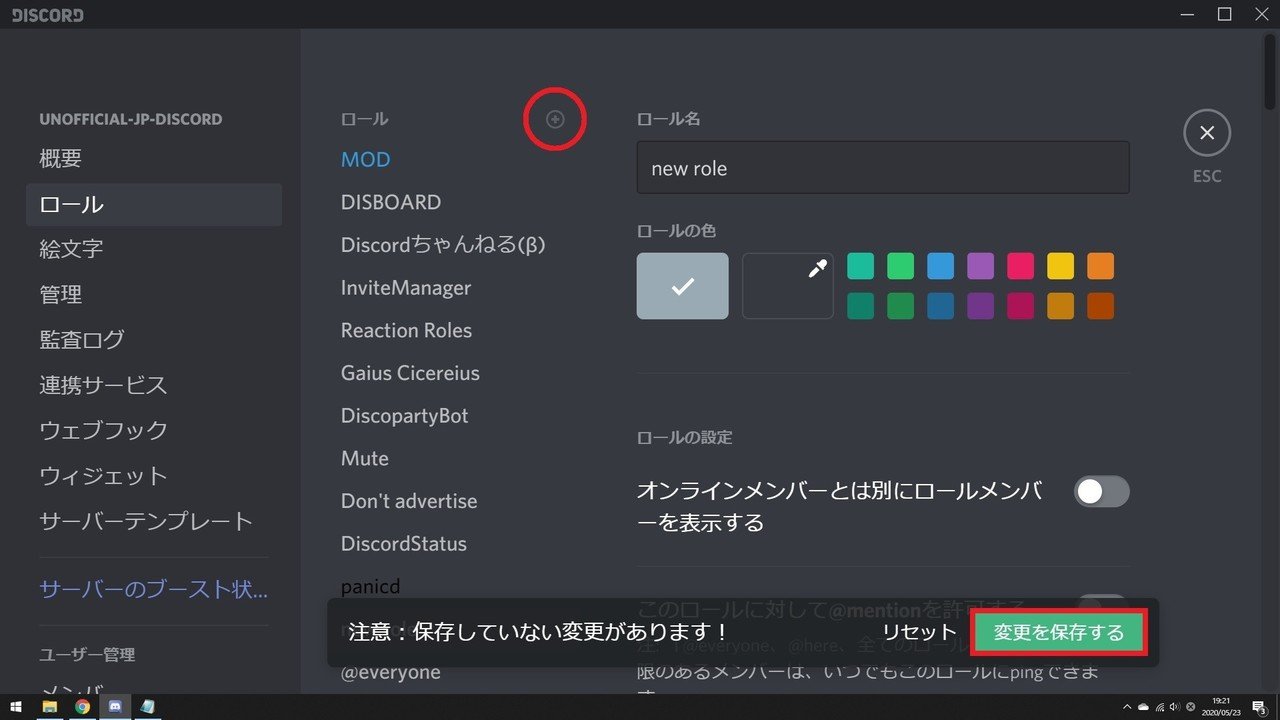
Task: Select the DISBOARD role
Action: pos(391,202)
